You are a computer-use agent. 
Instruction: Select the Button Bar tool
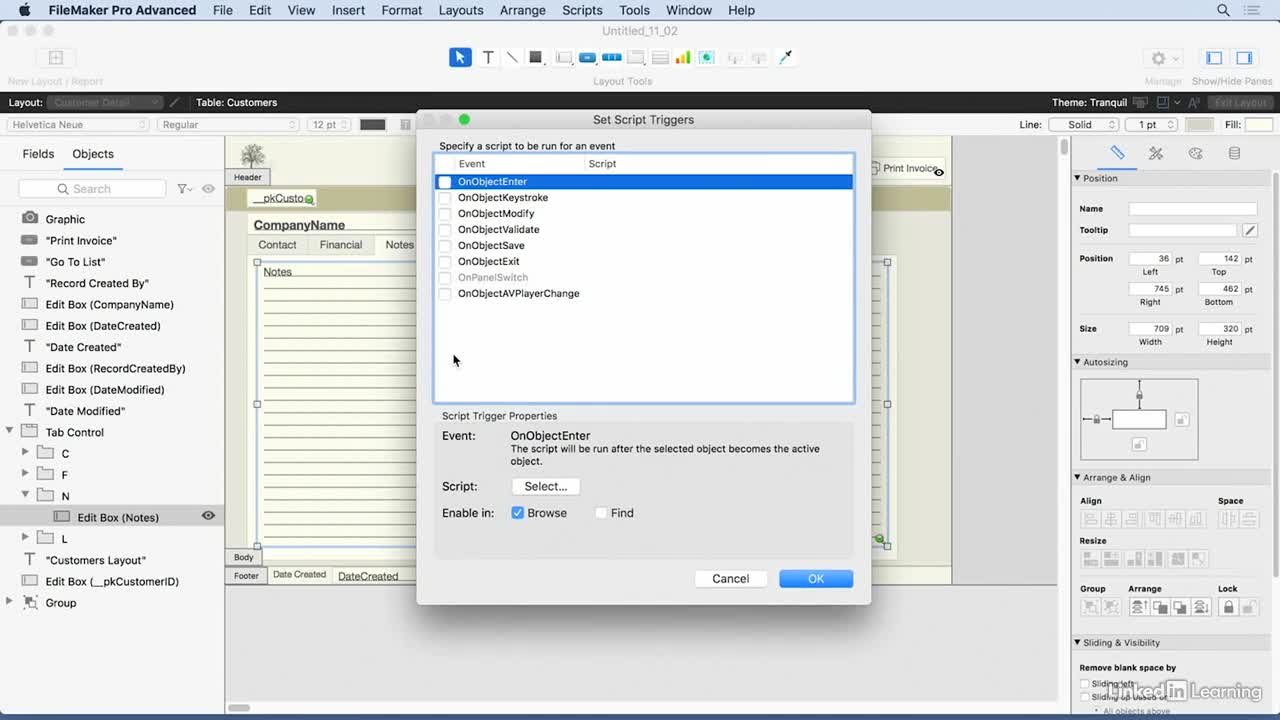coord(612,58)
